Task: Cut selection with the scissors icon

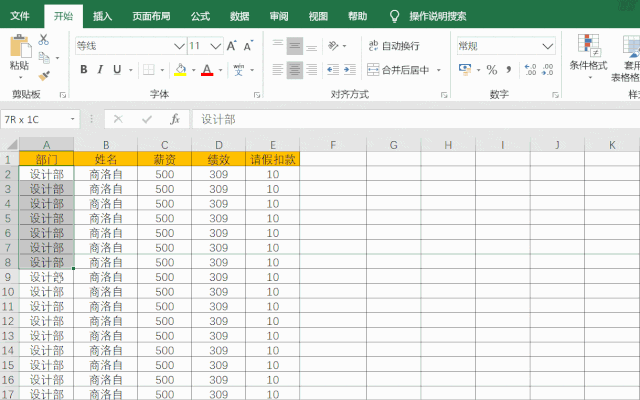Action: tap(44, 40)
